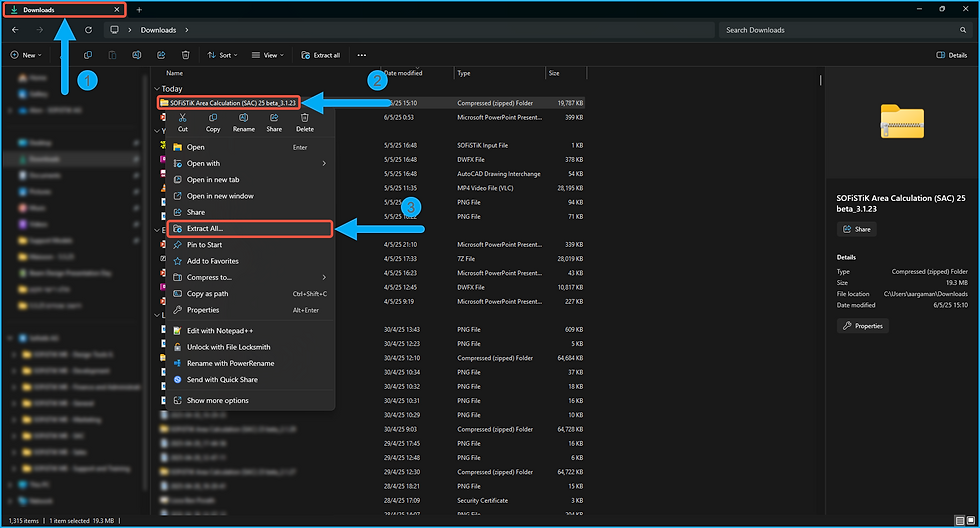Click the forward navigation arrow
Image resolution: width=980 pixels, height=528 pixels.
(39, 30)
